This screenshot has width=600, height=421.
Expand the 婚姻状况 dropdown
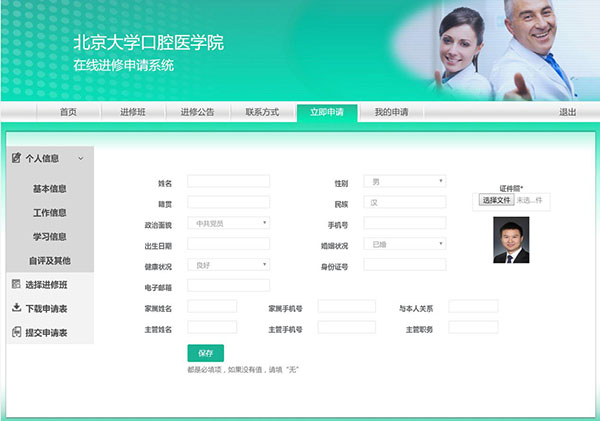tap(404, 244)
